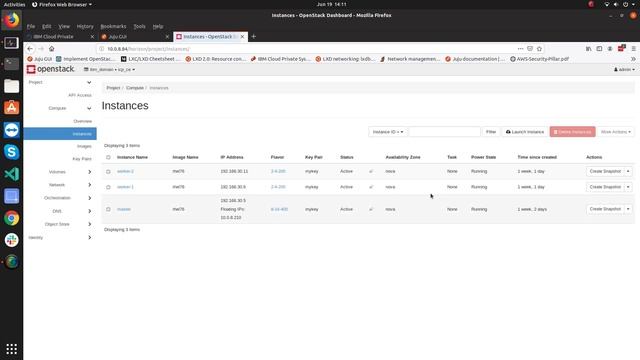Viewport: 640px width, 360px height.
Task: Open the actions dropdown arrow for worker-2 row
Action: (x=628, y=171)
